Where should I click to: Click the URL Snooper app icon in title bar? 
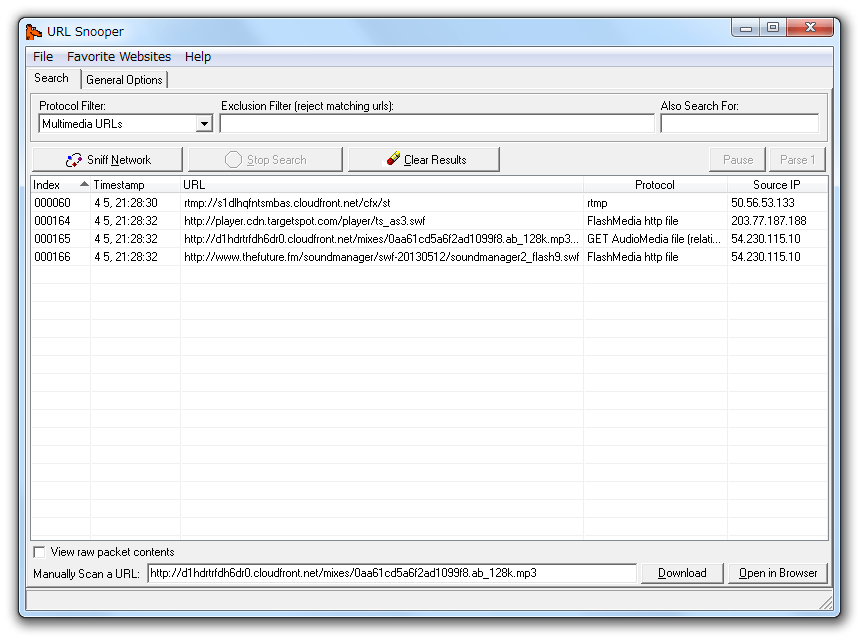click(x=34, y=32)
